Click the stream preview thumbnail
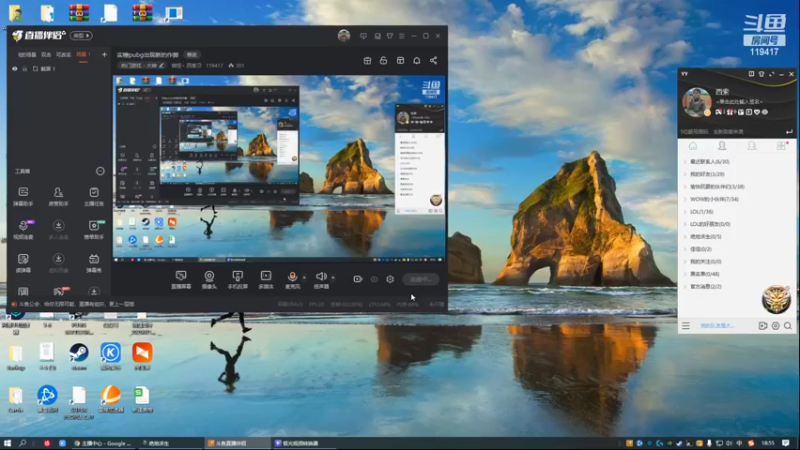Image resolution: width=800 pixels, height=450 pixels. click(279, 169)
